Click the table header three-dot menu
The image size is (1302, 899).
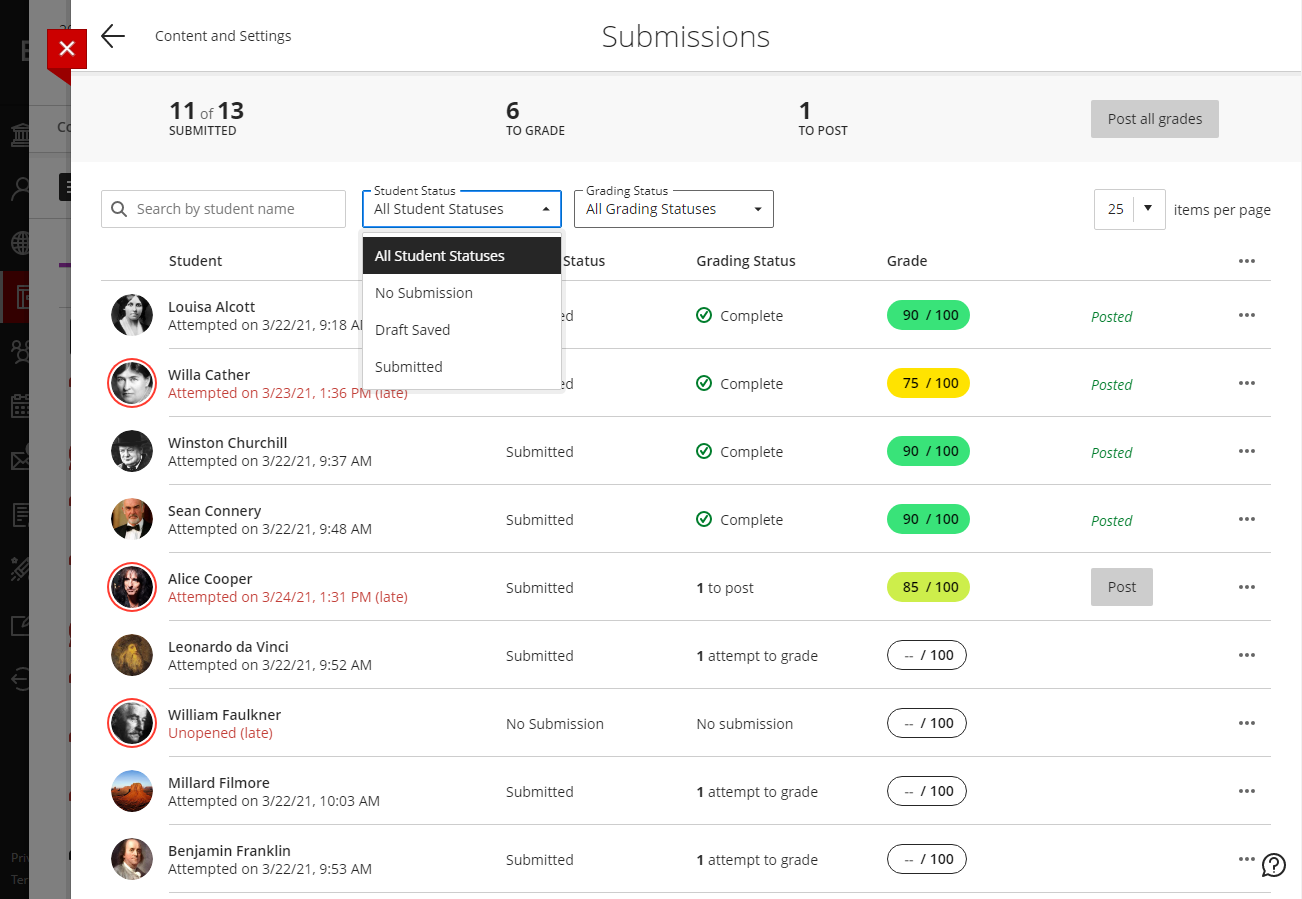coord(1246,261)
